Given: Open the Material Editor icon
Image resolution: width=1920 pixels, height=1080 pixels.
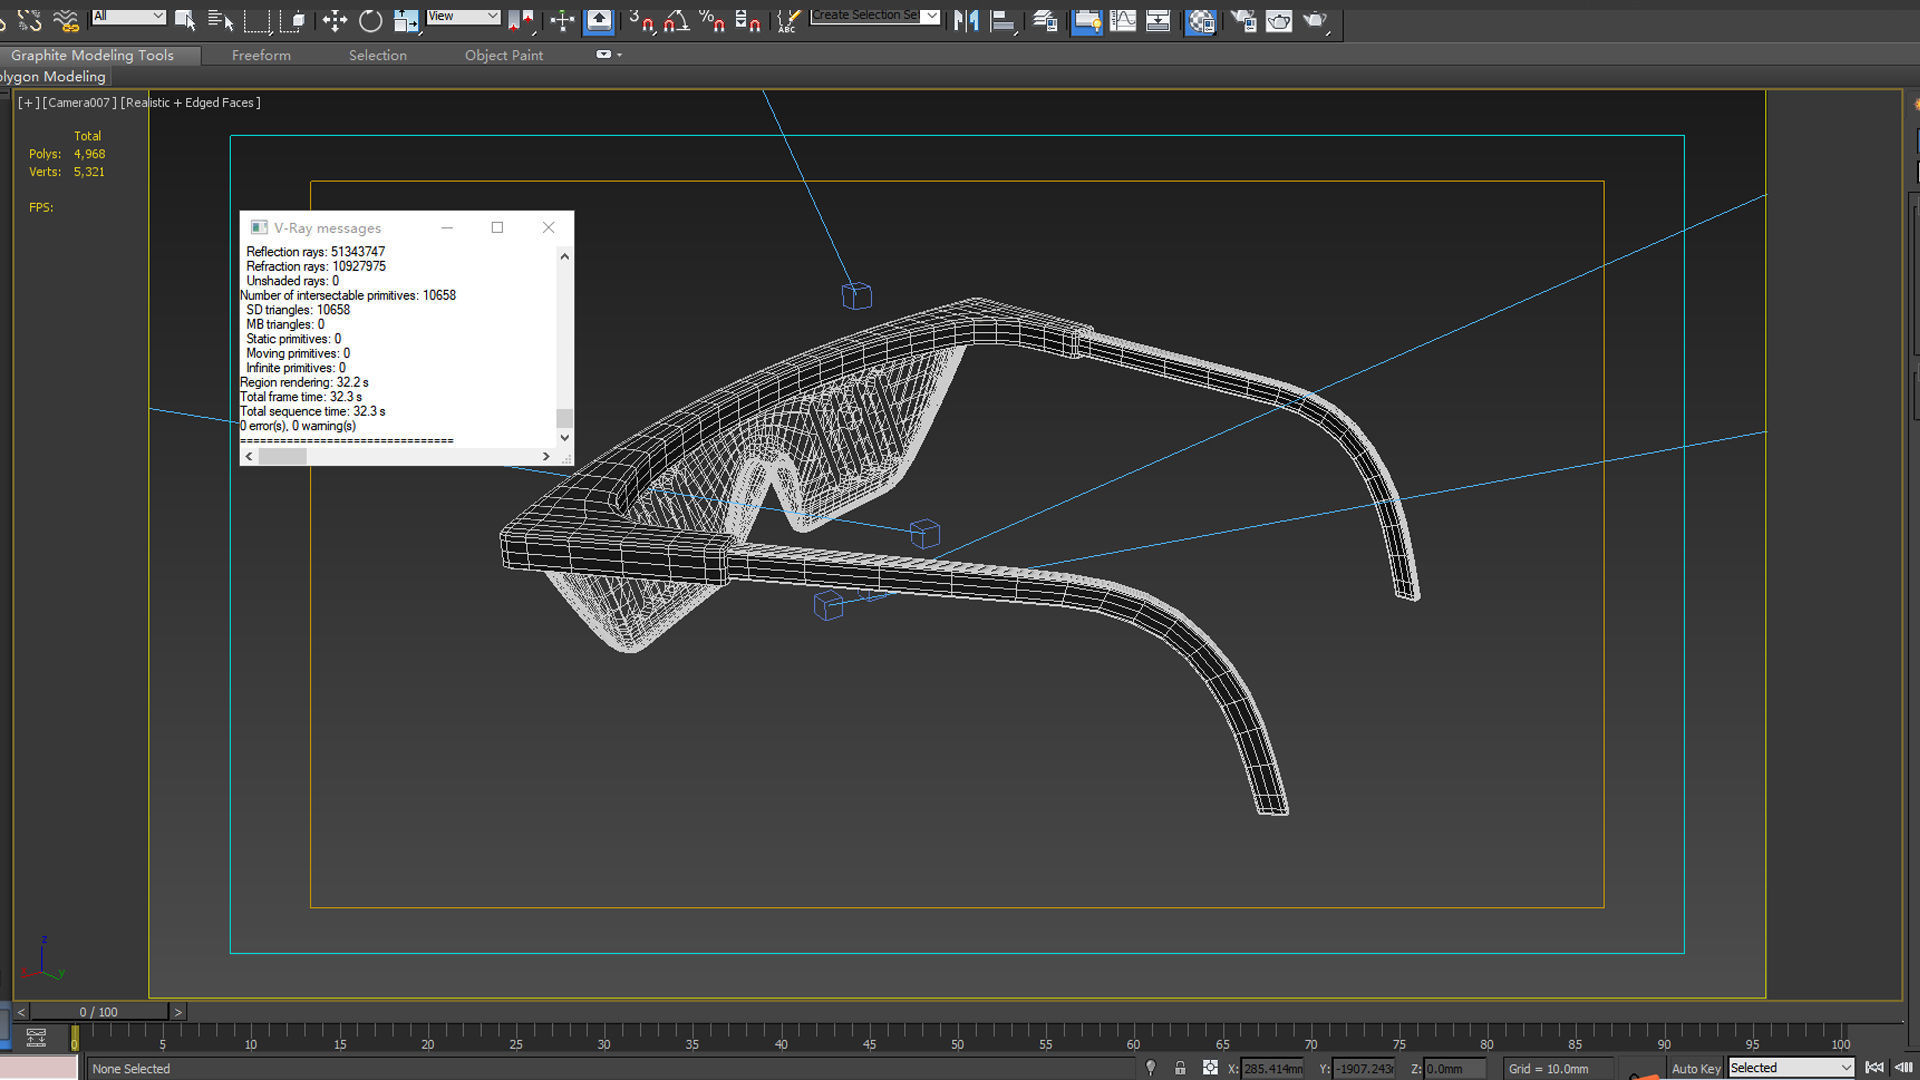Looking at the screenshot, I should (1201, 20).
